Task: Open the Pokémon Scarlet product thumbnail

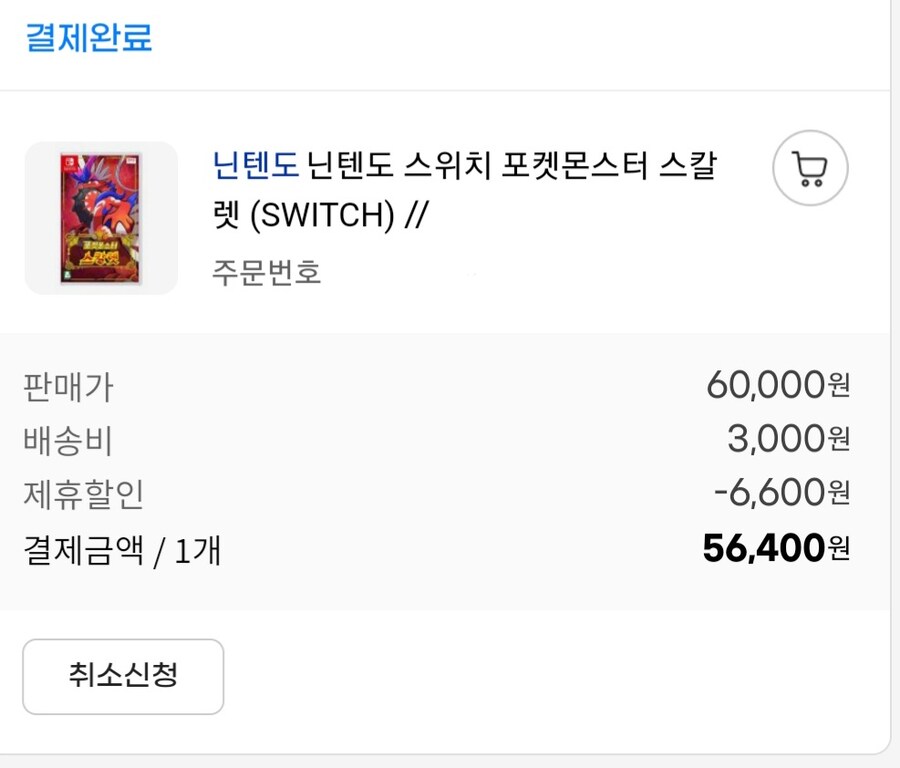Action: click(x=101, y=218)
